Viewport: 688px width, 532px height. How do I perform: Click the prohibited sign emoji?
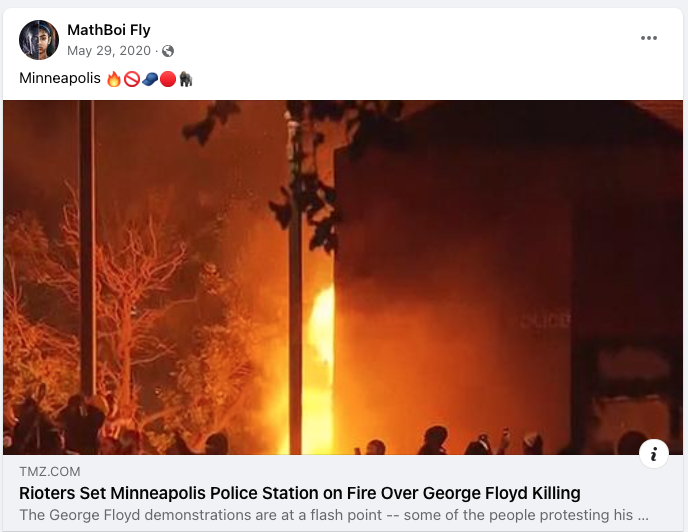pyautogui.click(x=132, y=79)
